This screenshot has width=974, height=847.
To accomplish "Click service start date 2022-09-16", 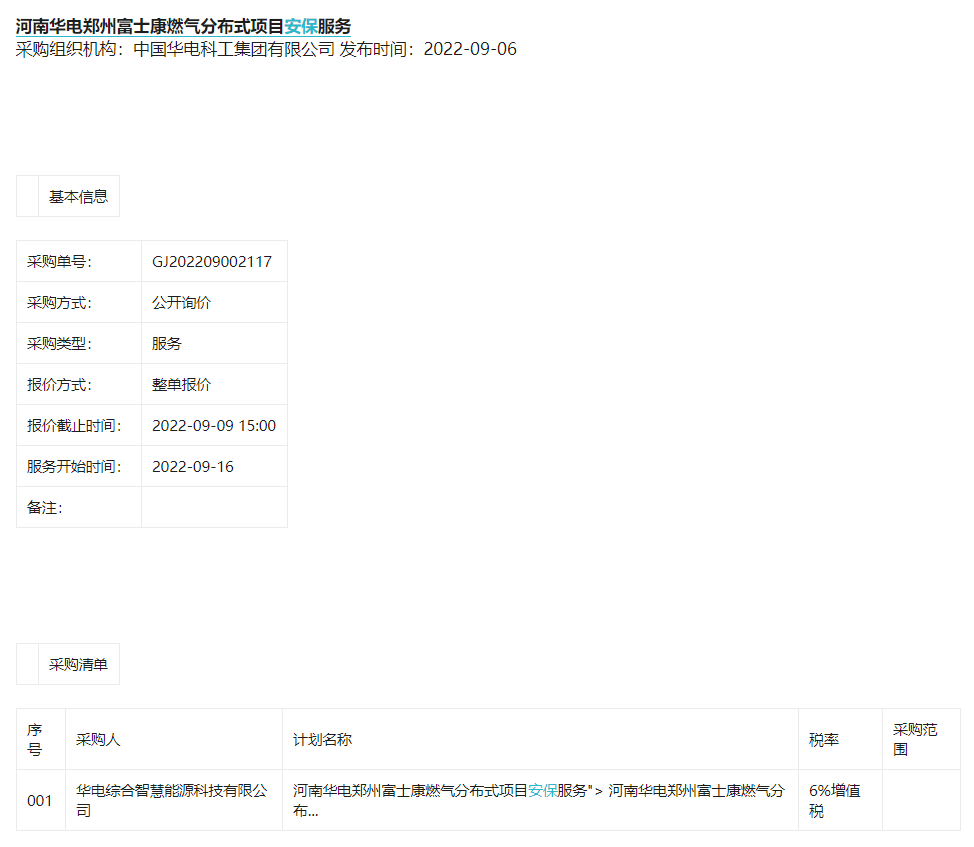I will [x=192, y=467].
